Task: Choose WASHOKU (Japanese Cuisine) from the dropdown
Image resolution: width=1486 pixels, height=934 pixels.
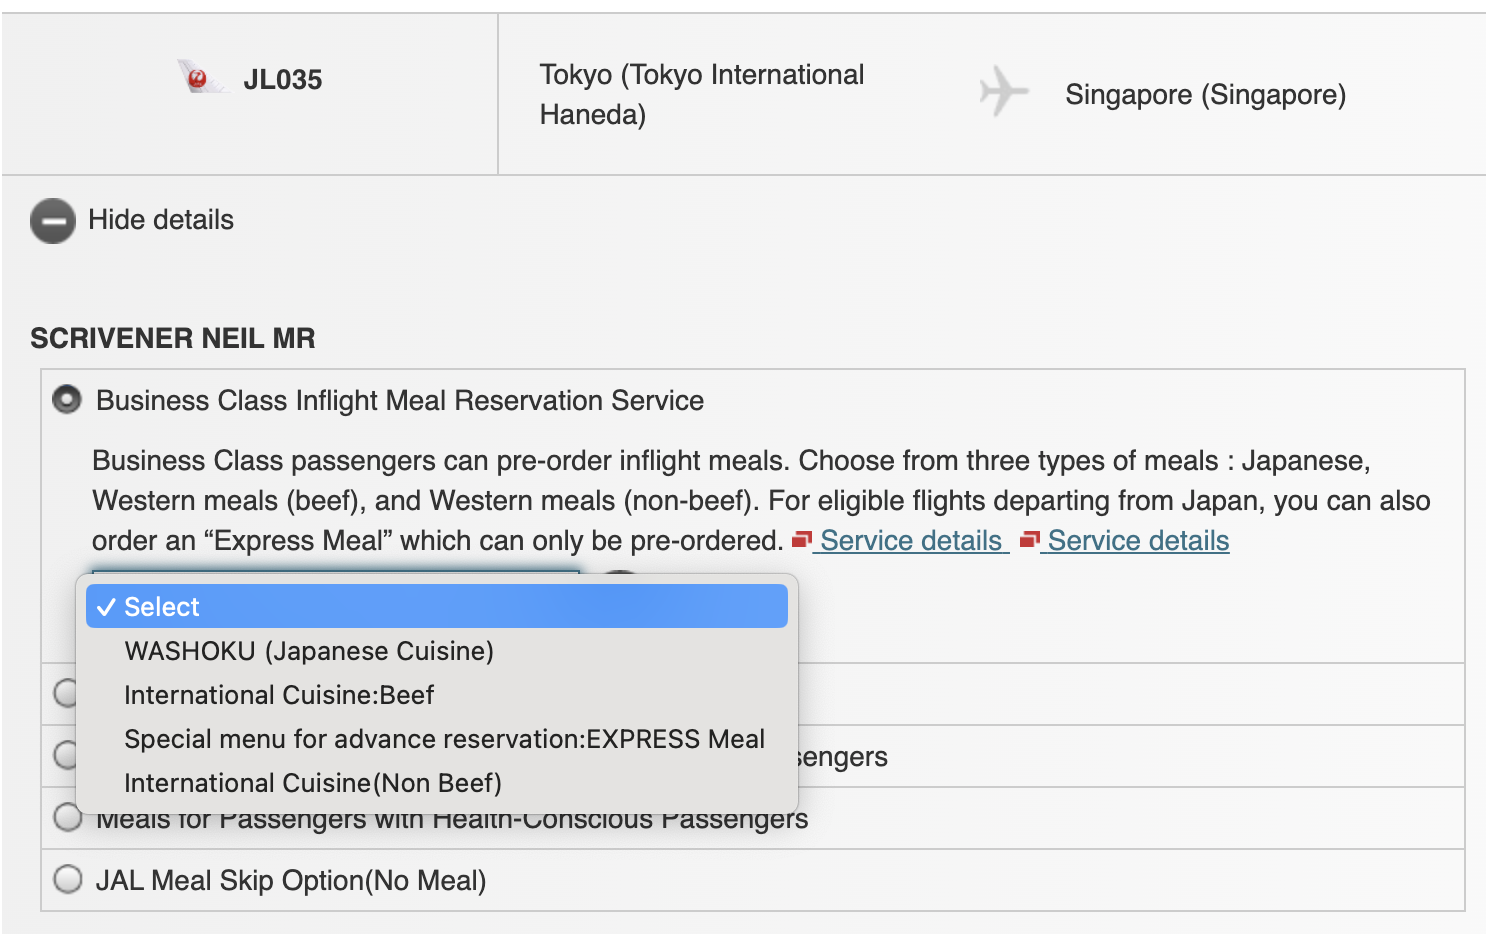Action: 308,650
